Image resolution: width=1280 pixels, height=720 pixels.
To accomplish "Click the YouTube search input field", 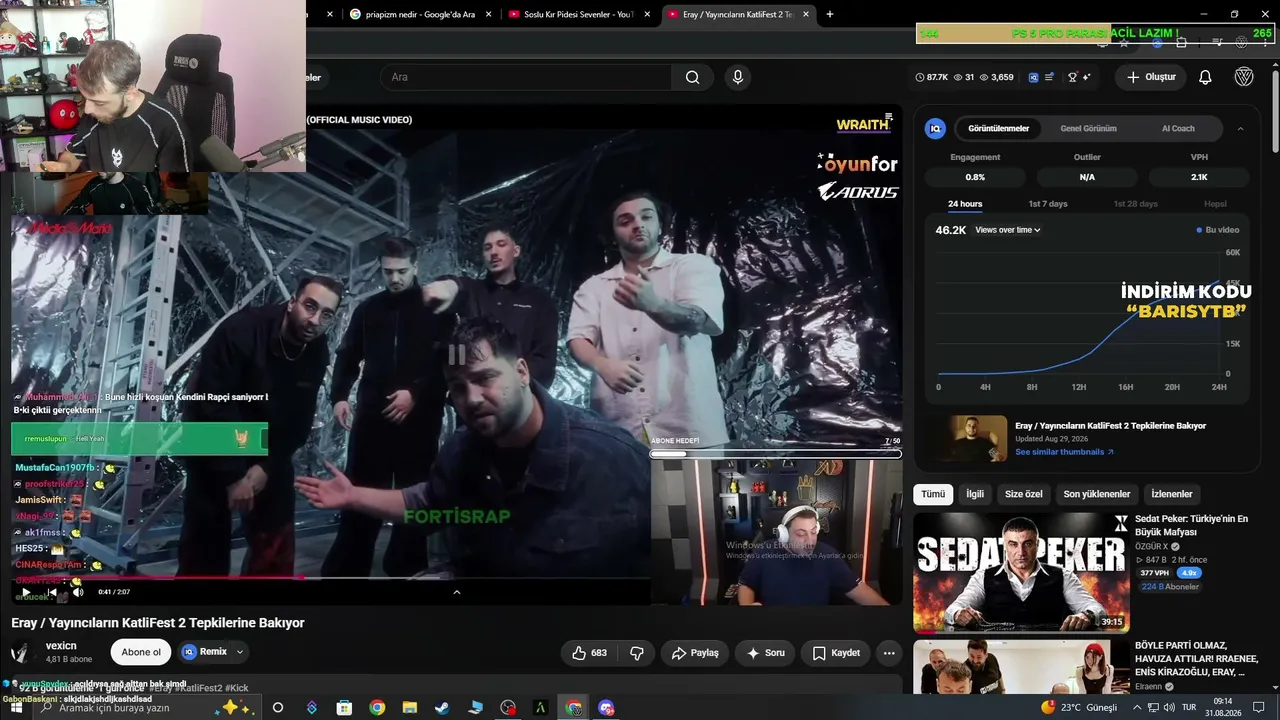I will (527, 77).
